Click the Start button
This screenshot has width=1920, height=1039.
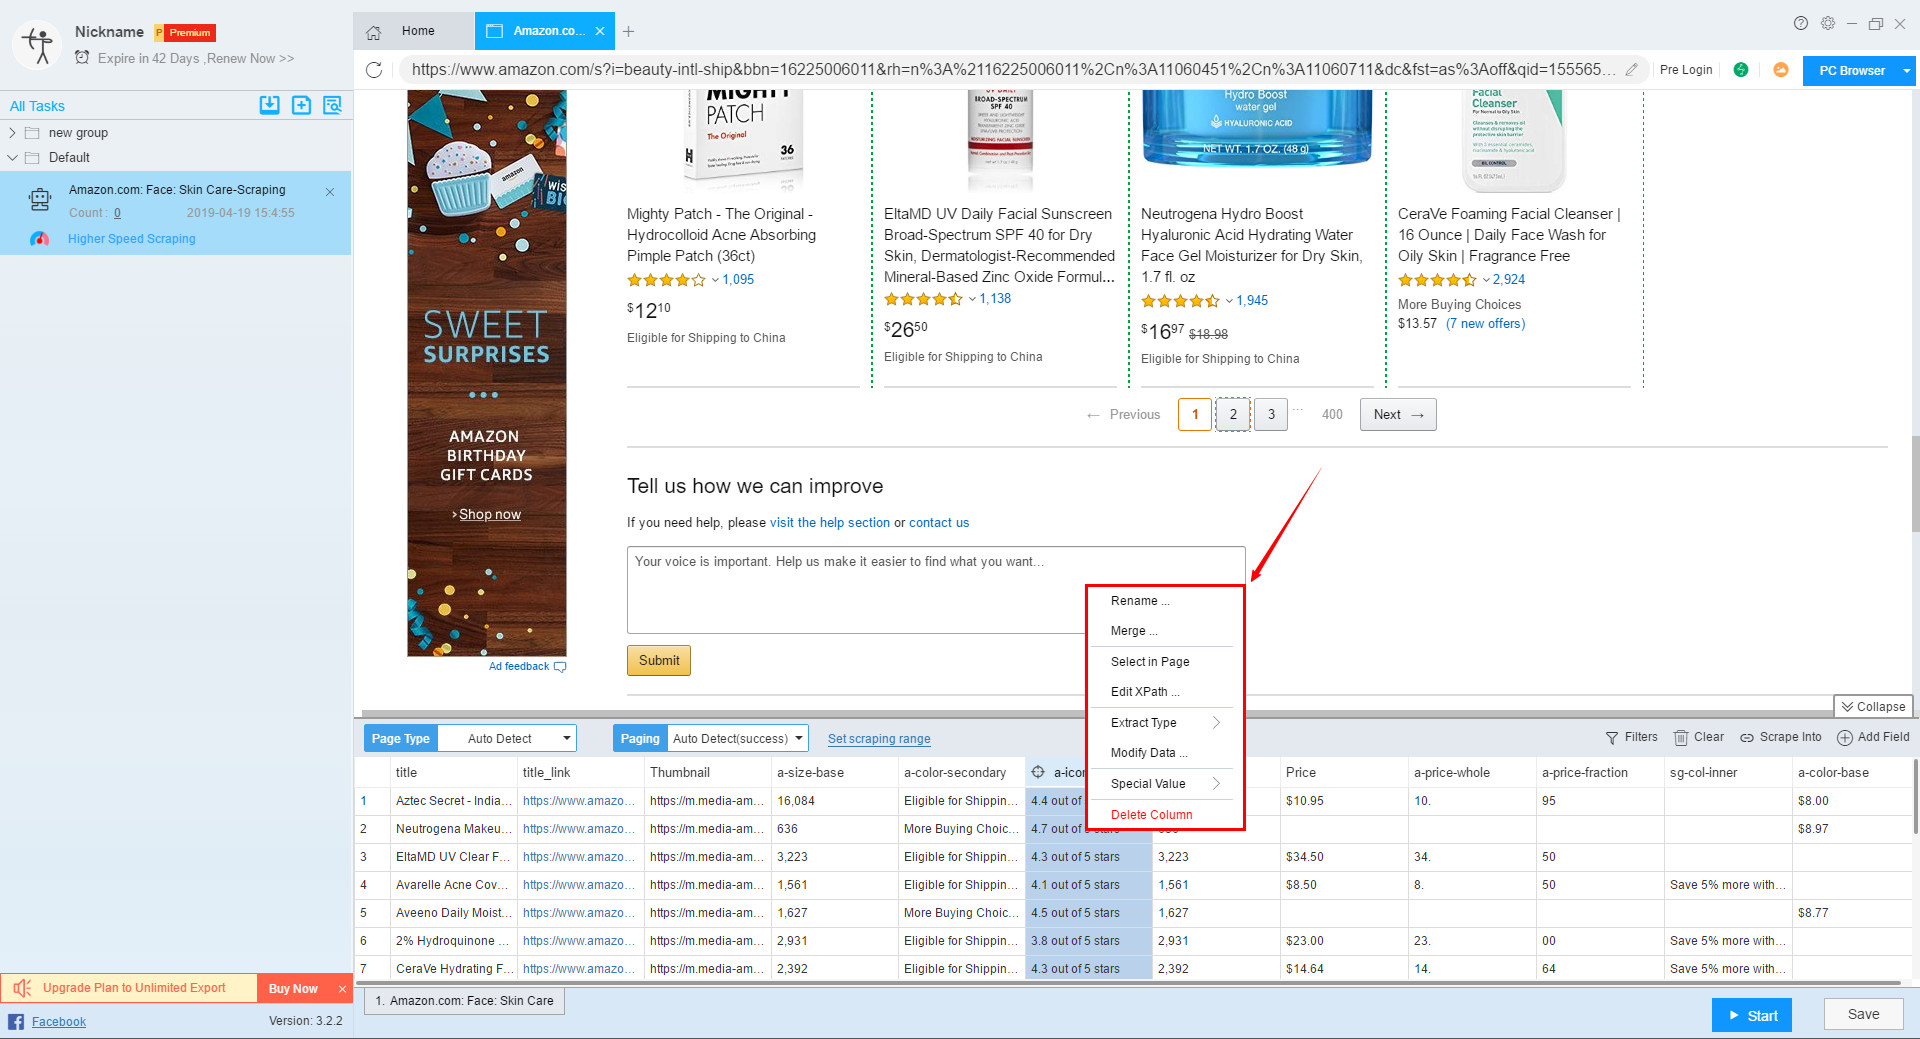click(1751, 1015)
